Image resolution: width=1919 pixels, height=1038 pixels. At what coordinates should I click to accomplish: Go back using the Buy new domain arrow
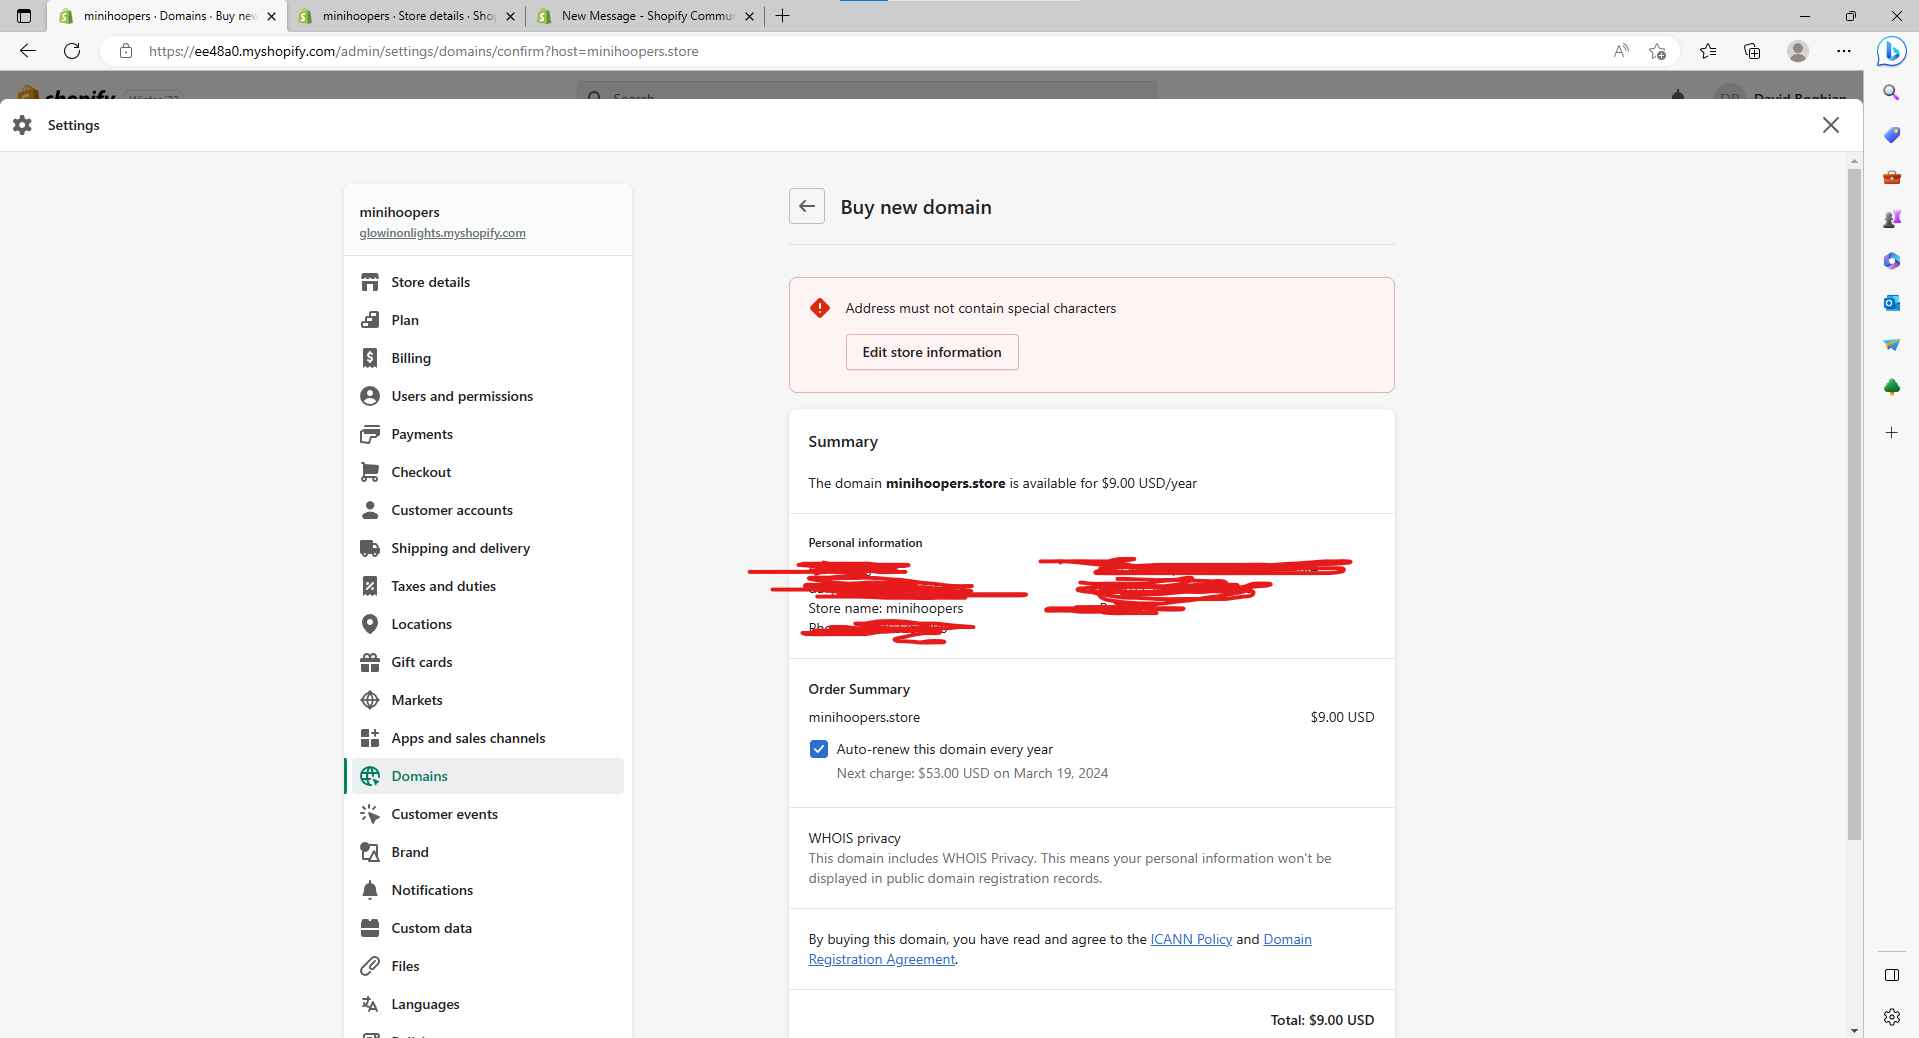click(x=807, y=206)
